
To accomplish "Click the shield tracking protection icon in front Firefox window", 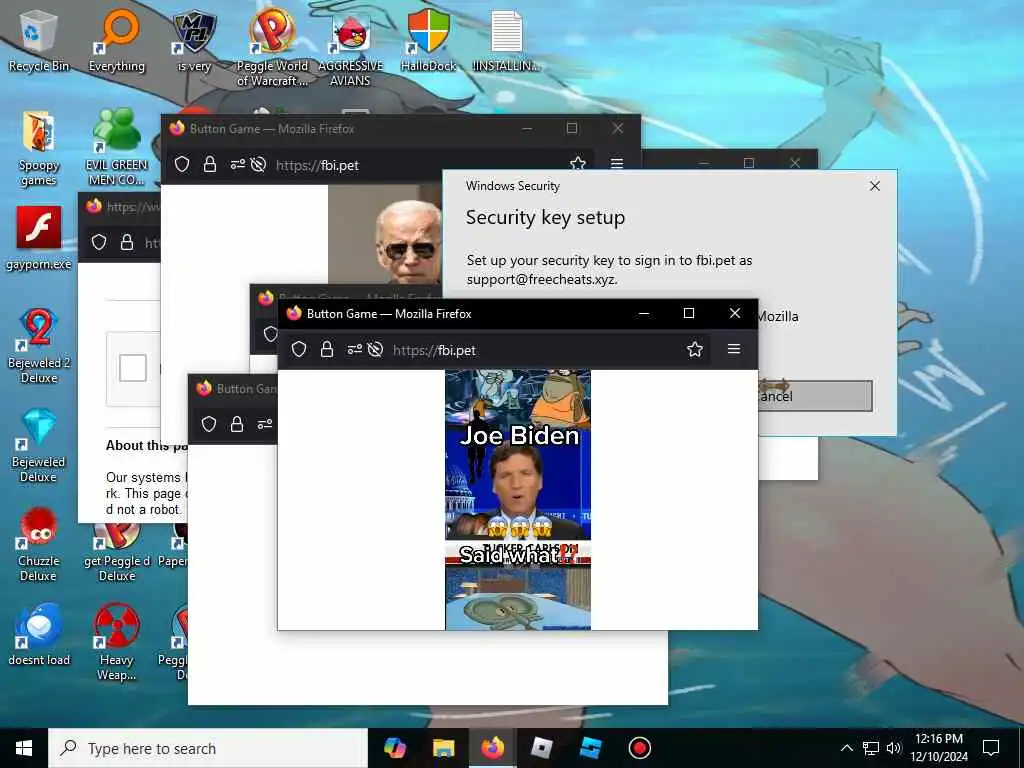I will click(299, 349).
